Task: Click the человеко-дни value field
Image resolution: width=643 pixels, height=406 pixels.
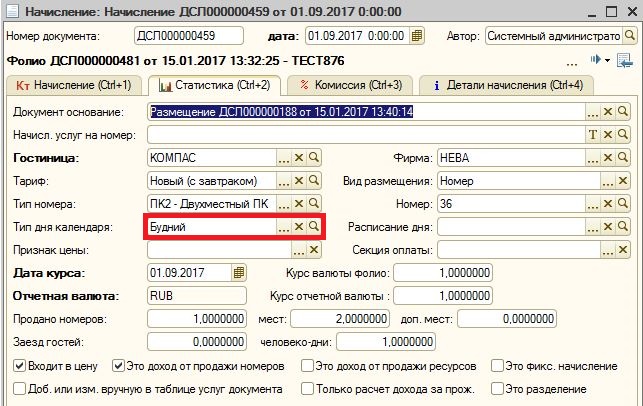Action: 386,342
